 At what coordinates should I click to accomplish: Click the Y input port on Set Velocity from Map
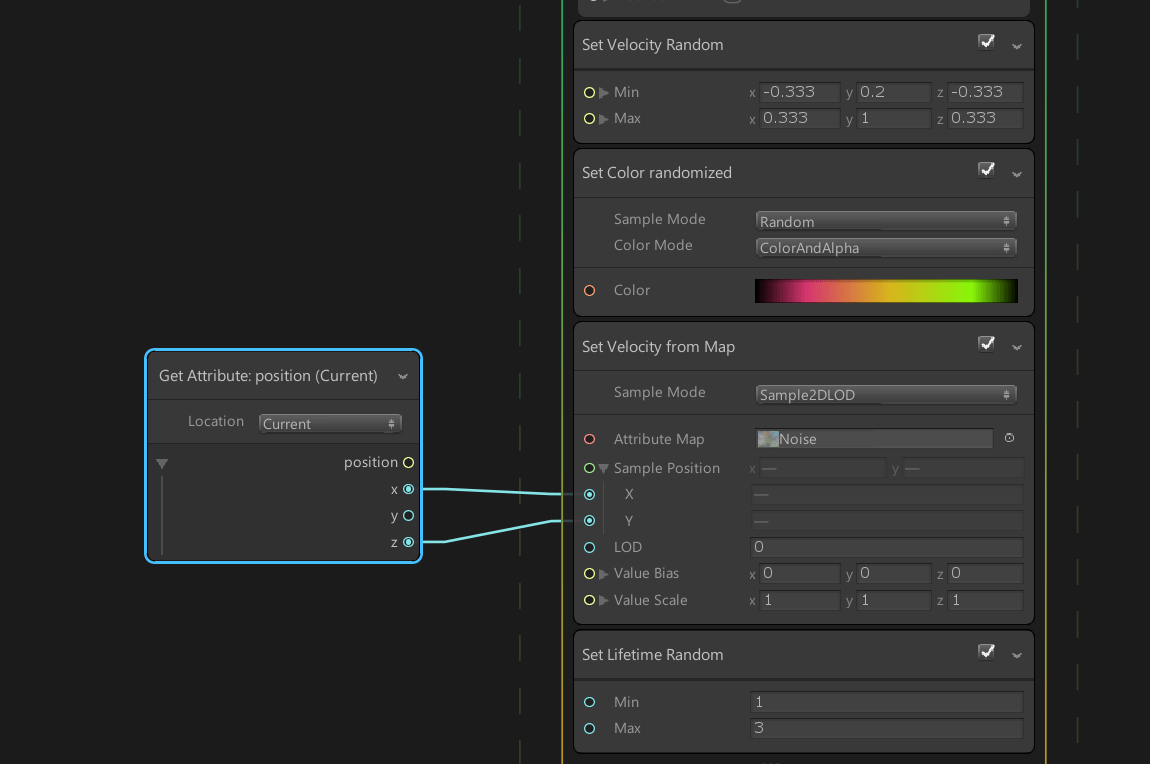590,520
